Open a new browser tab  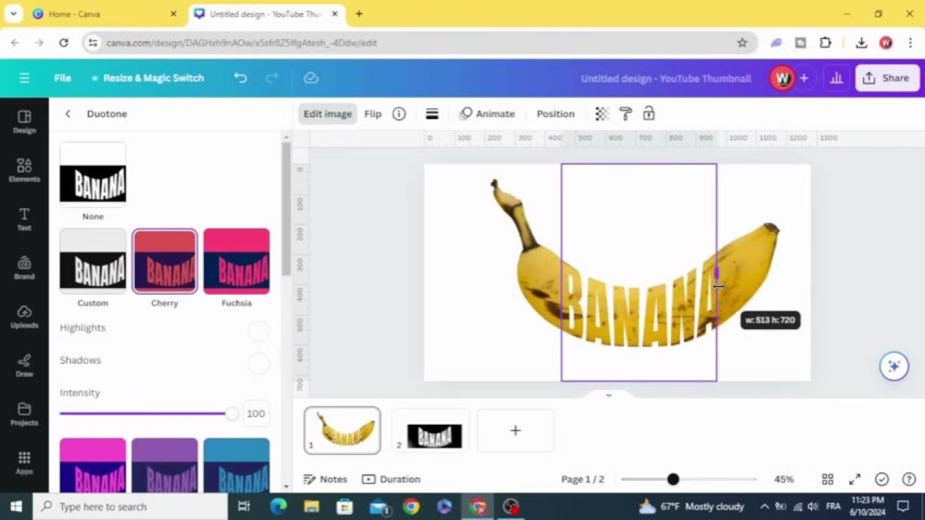[359, 14]
